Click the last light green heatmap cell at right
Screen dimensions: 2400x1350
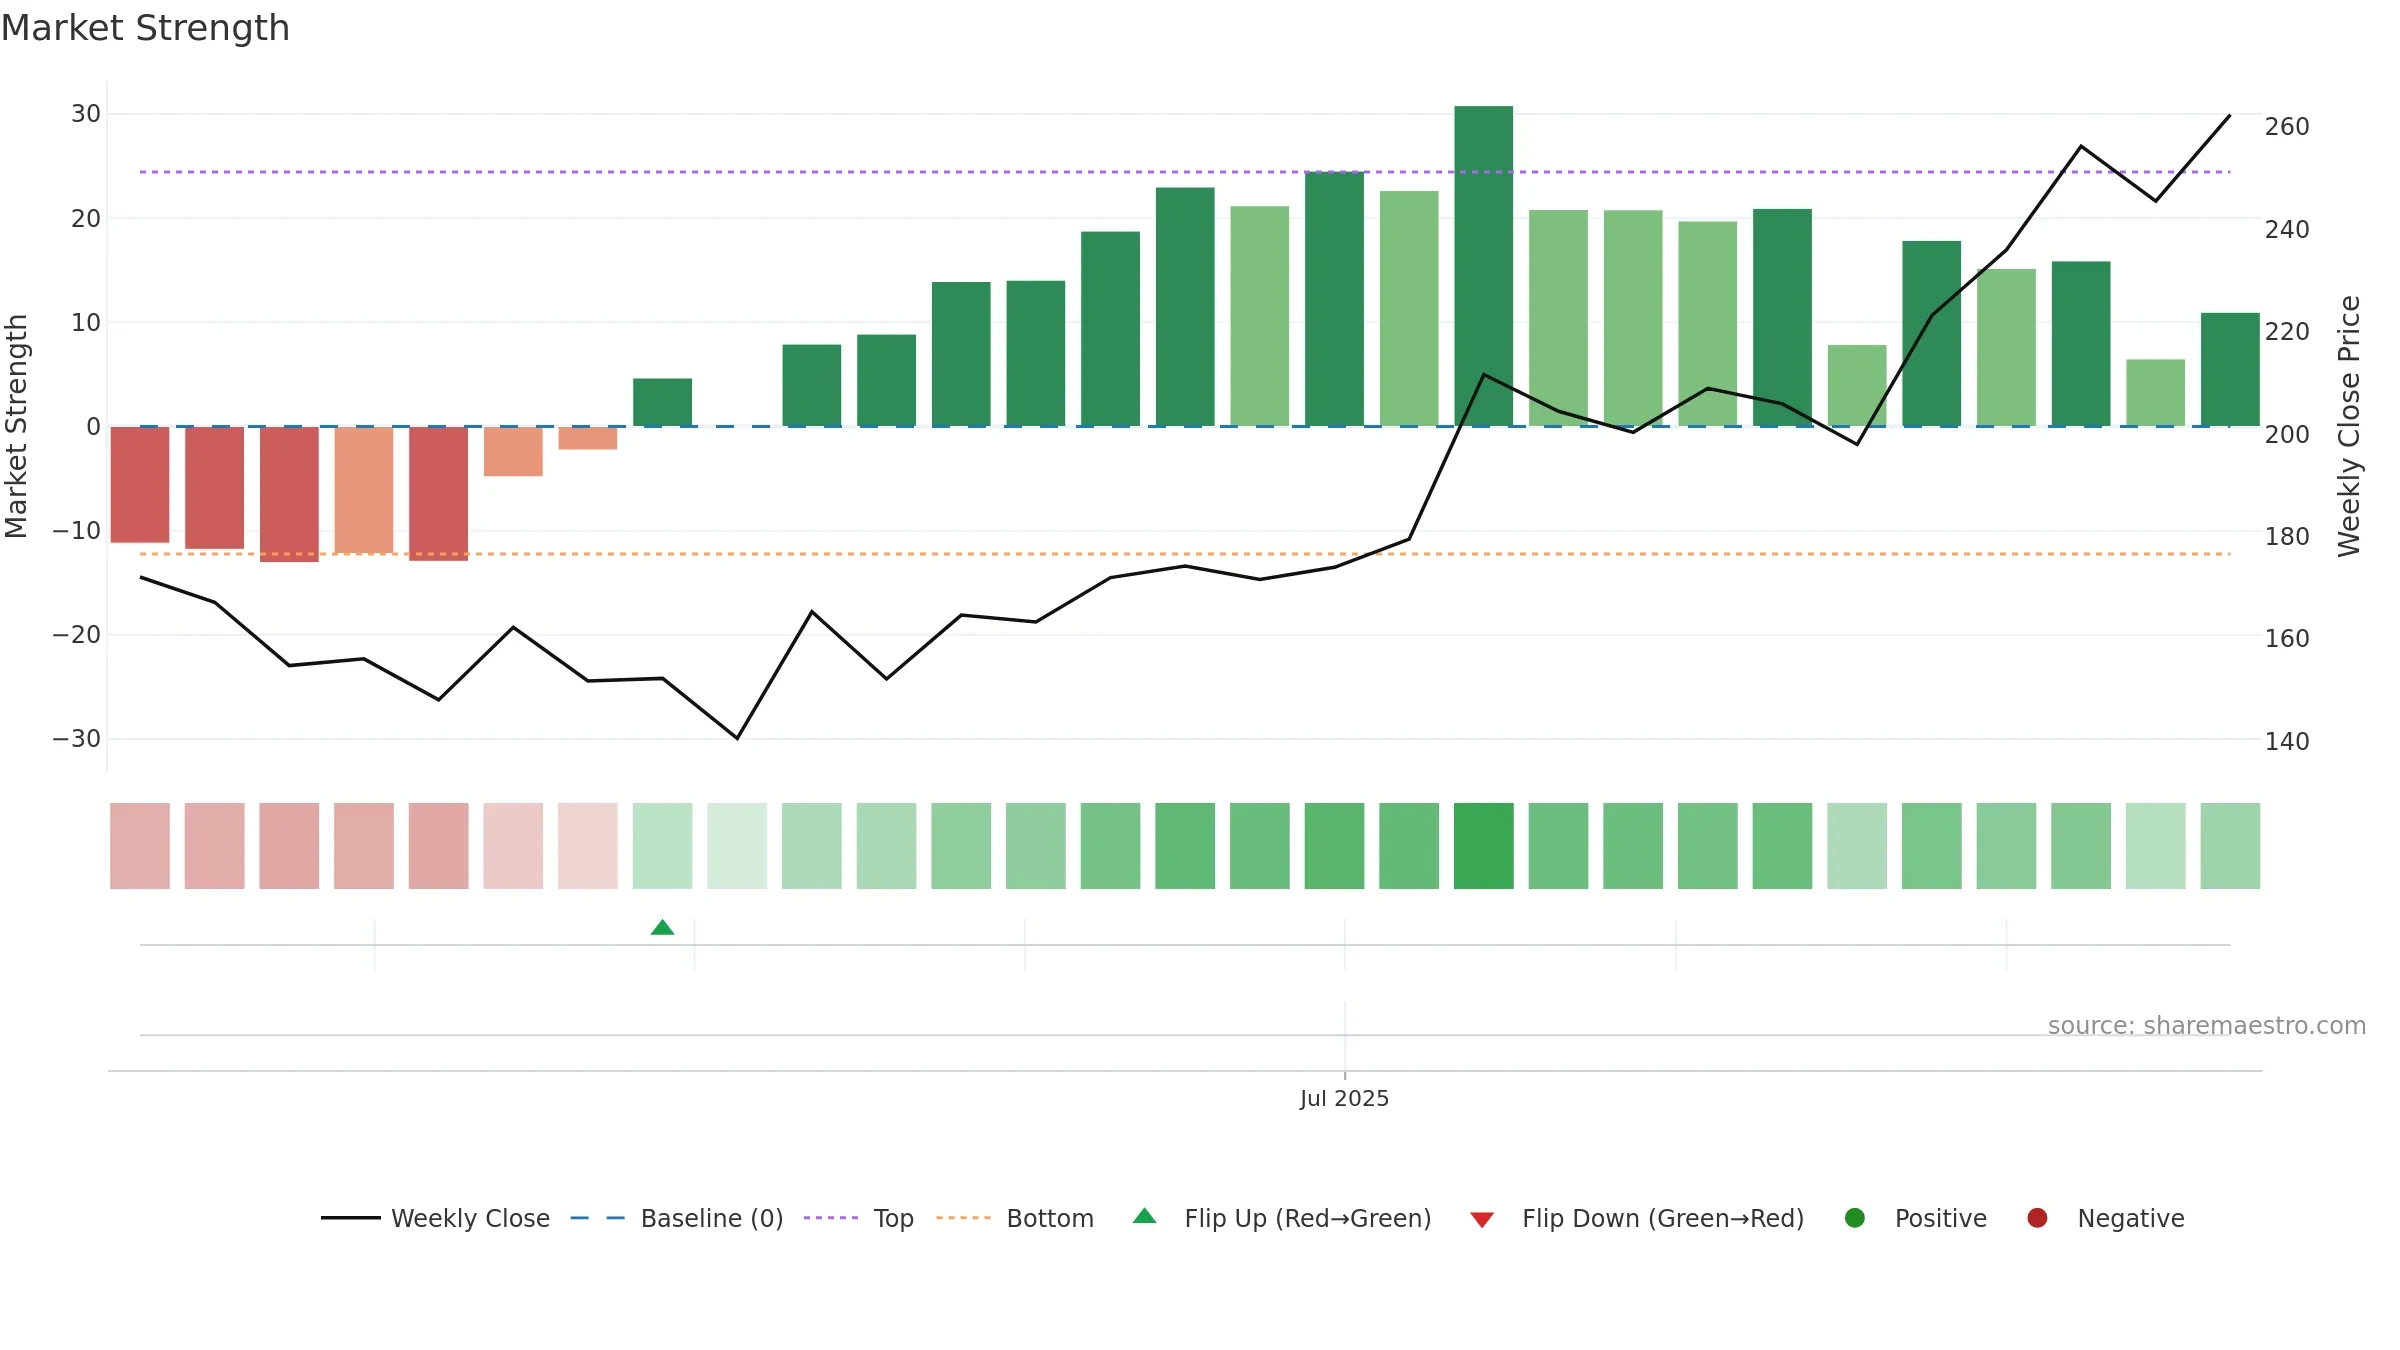(2230, 846)
